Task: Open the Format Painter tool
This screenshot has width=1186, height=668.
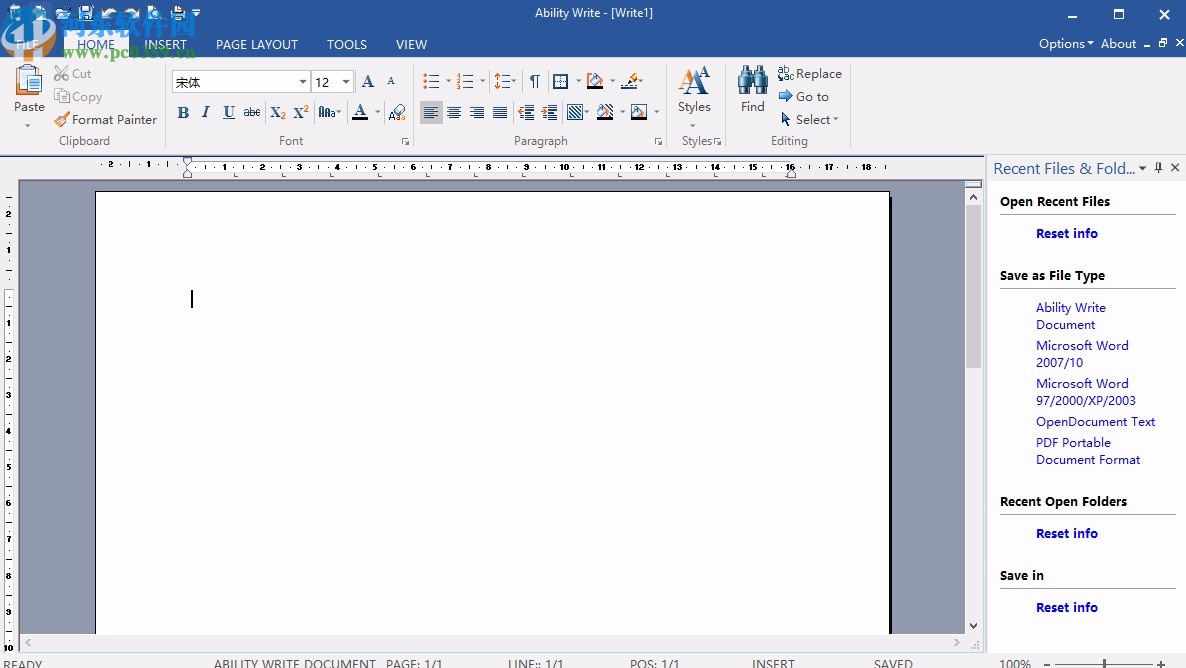Action: (105, 119)
